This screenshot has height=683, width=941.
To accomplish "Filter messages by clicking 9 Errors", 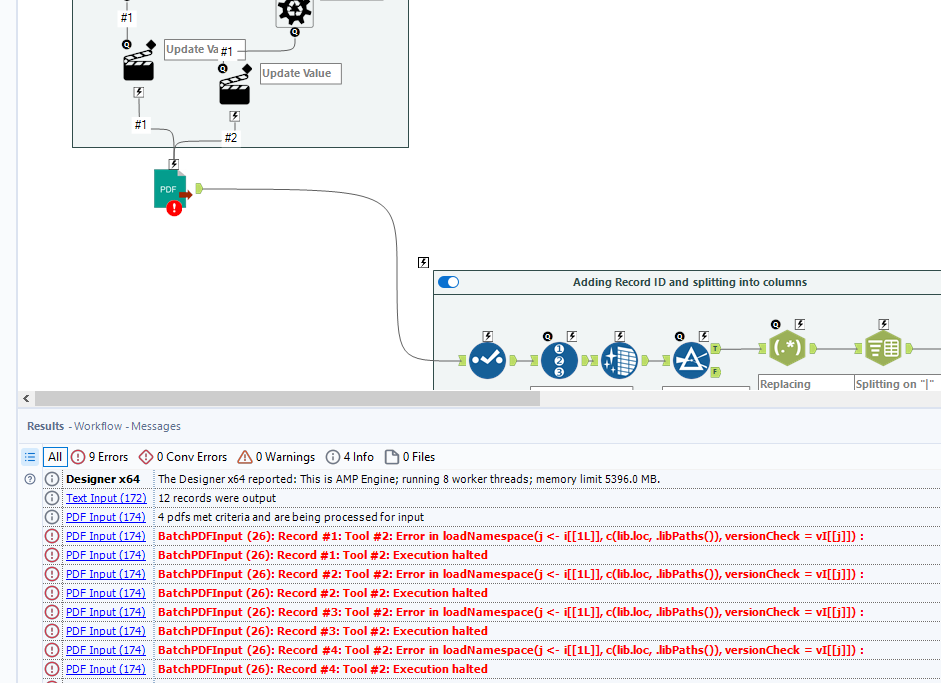I will (98, 457).
